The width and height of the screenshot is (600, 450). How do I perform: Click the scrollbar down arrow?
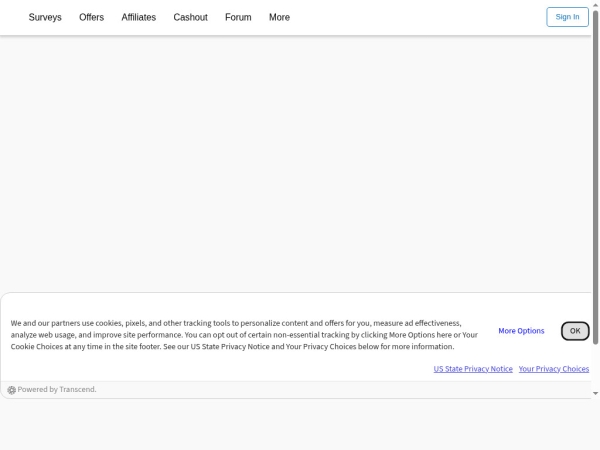coord(595,393)
